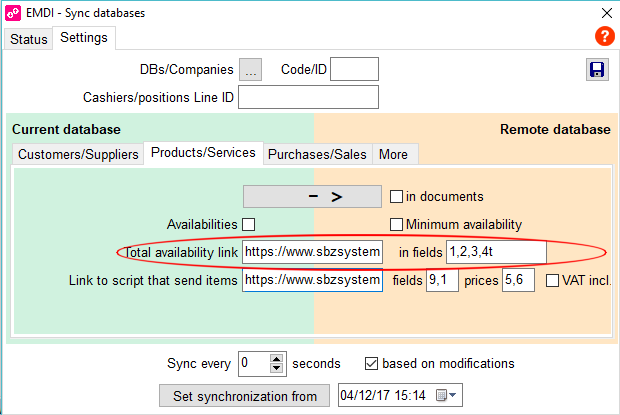The width and height of the screenshot is (620, 415).
Task: Click the Set synchronization from button
Action: click(244, 396)
